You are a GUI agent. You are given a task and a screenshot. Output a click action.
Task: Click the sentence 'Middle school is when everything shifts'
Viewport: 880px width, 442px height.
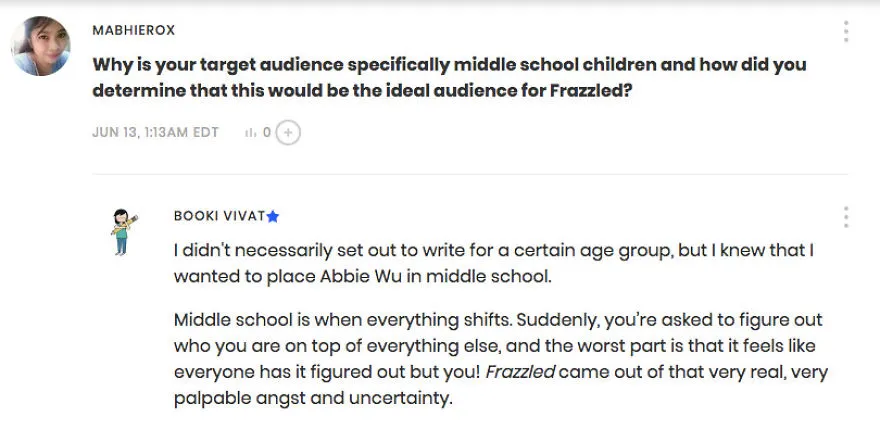[x=342, y=320]
